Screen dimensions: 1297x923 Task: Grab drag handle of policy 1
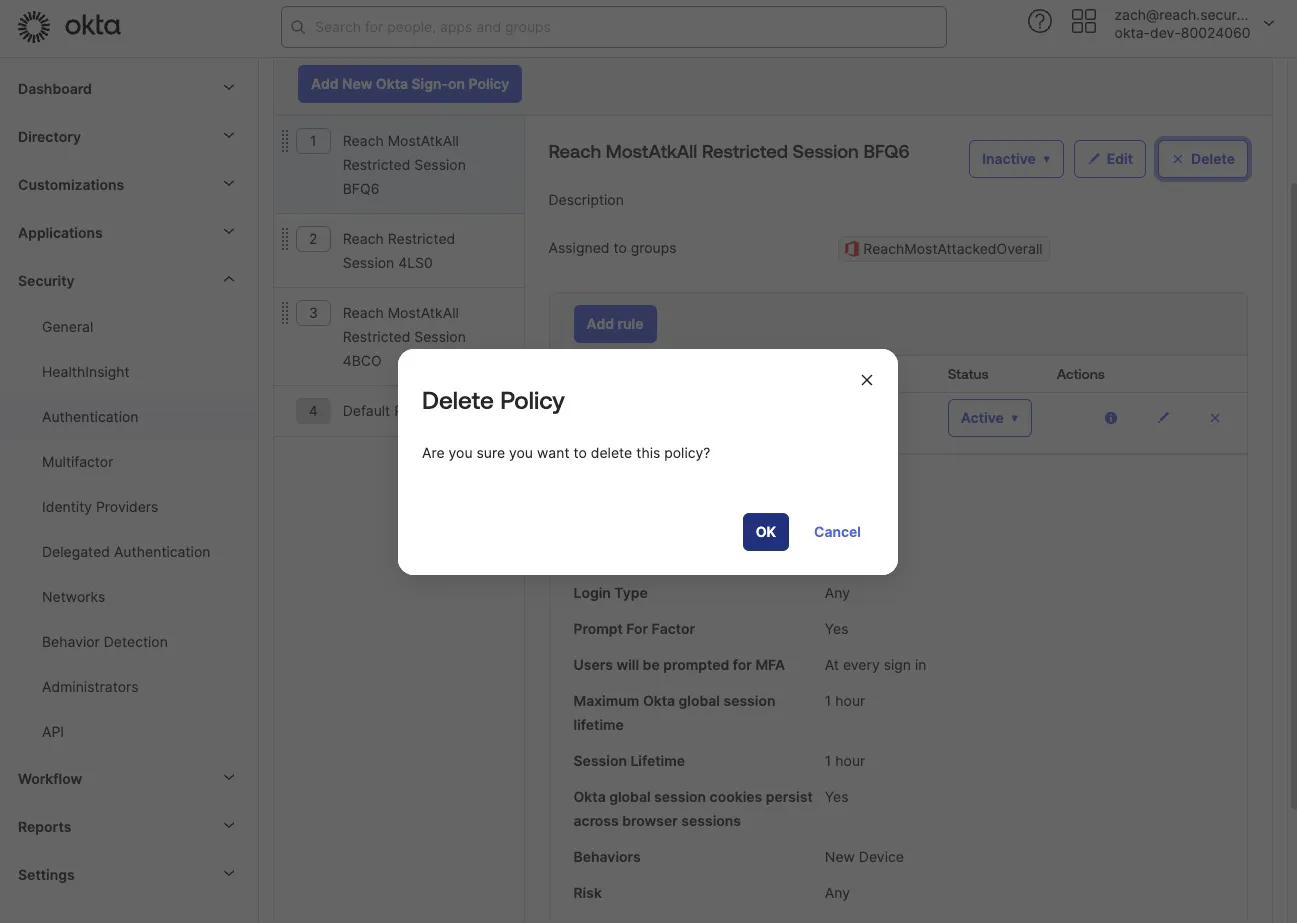click(x=285, y=141)
